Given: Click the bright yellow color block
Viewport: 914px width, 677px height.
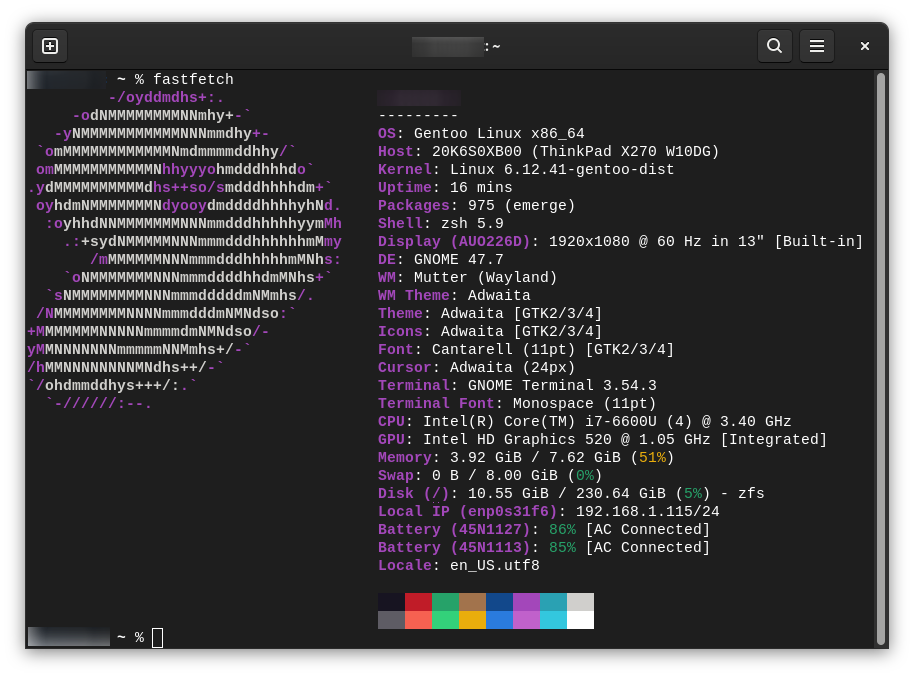Looking at the screenshot, I should click(472, 620).
